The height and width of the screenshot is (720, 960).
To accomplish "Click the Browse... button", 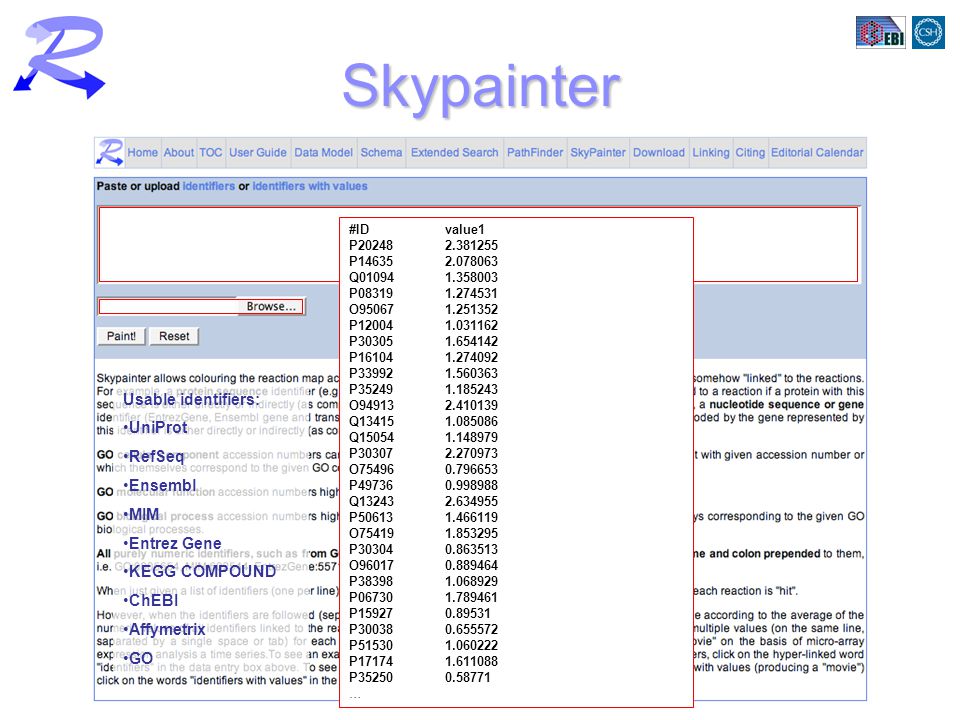I will click(x=271, y=306).
